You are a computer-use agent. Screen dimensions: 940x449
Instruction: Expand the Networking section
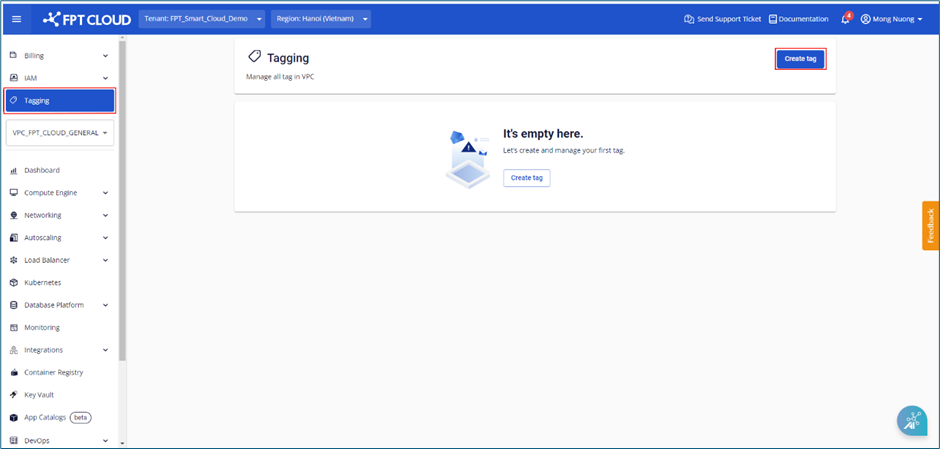pos(58,215)
